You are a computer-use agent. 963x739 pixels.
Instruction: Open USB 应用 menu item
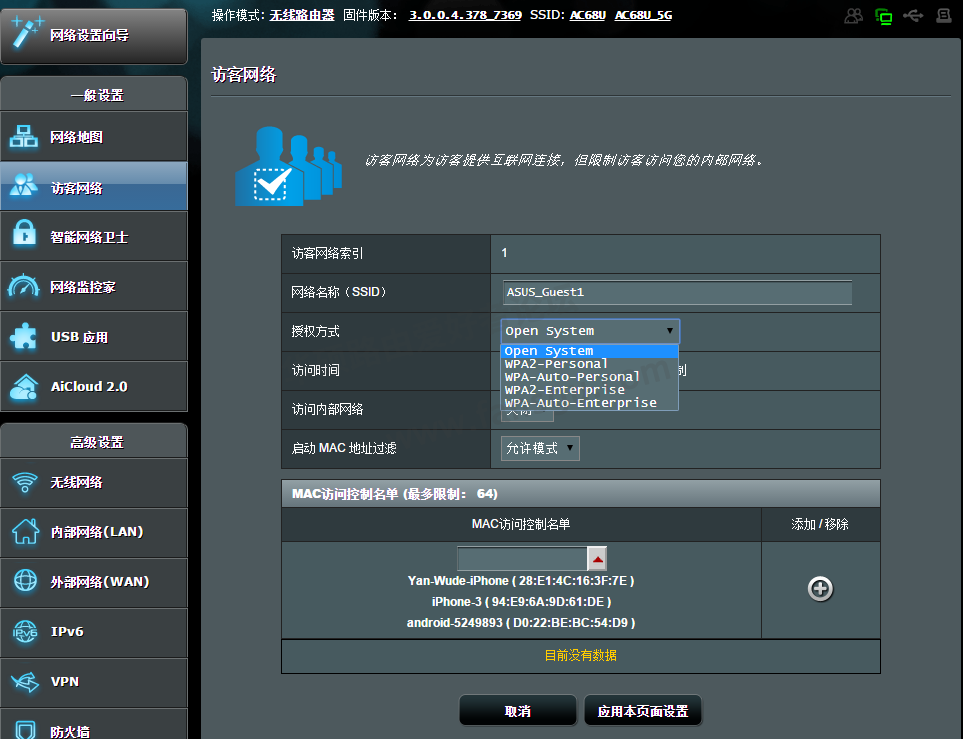[94, 336]
